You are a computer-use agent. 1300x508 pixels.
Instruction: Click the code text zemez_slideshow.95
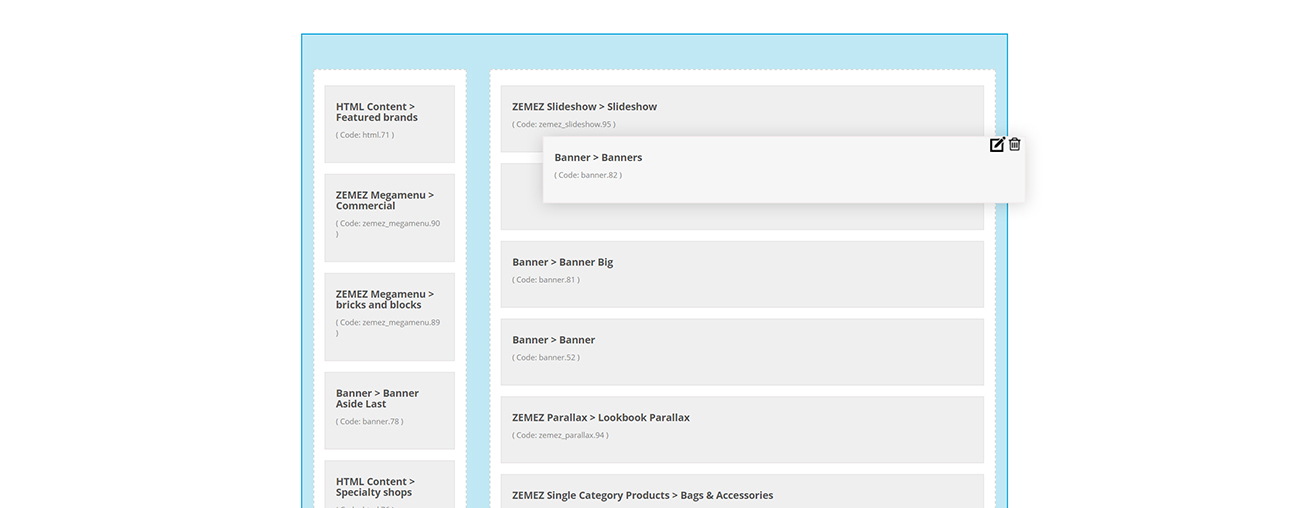tap(564, 124)
